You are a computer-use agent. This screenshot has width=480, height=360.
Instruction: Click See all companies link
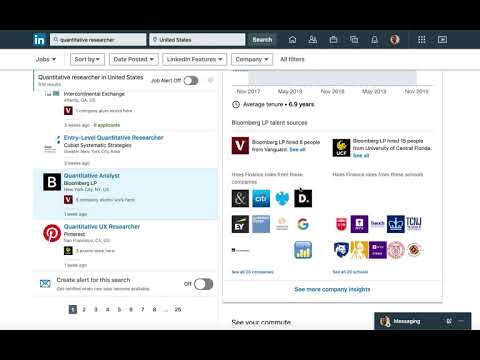pyautogui.click(x=253, y=272)
